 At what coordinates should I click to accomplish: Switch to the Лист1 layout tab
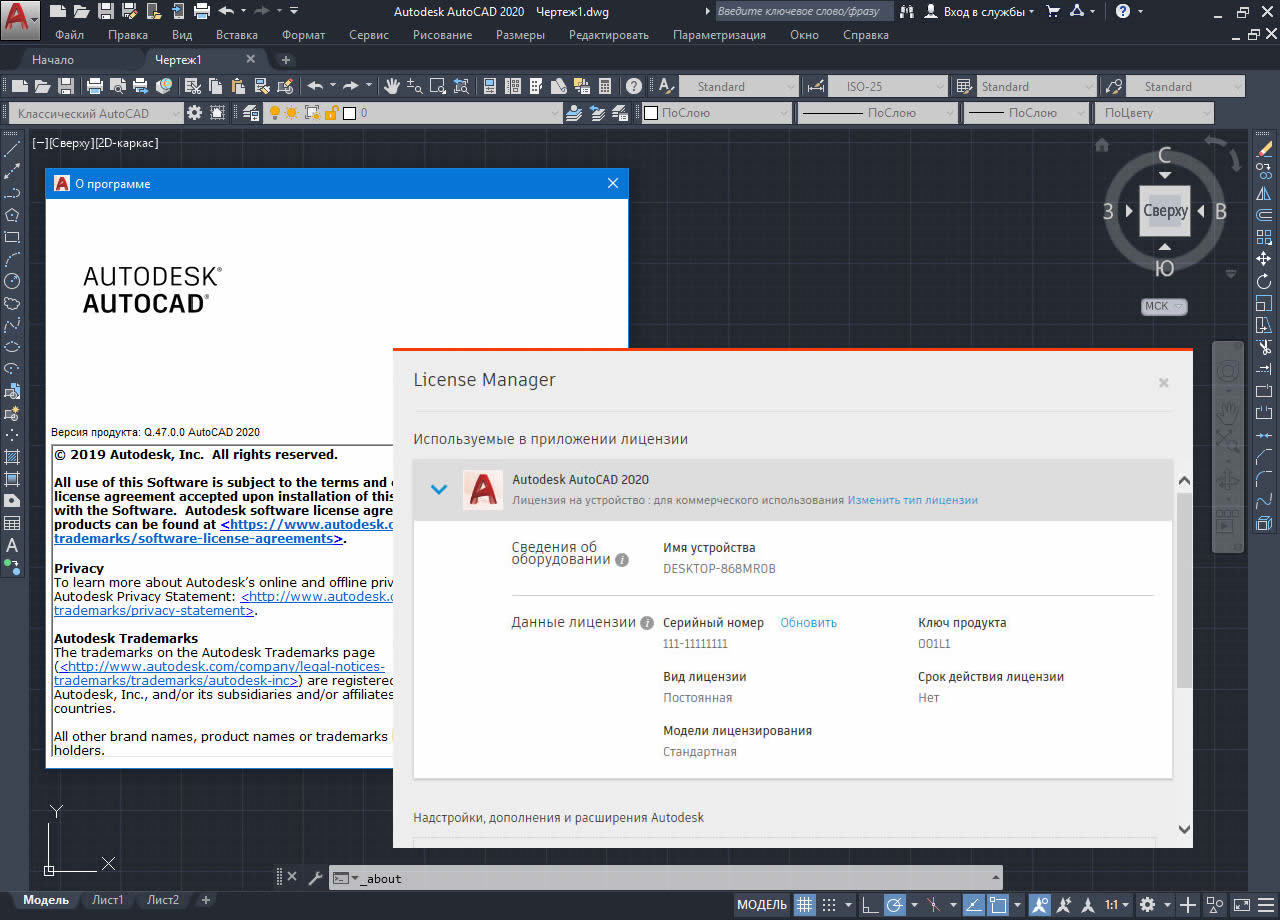(x=108, y=900)
